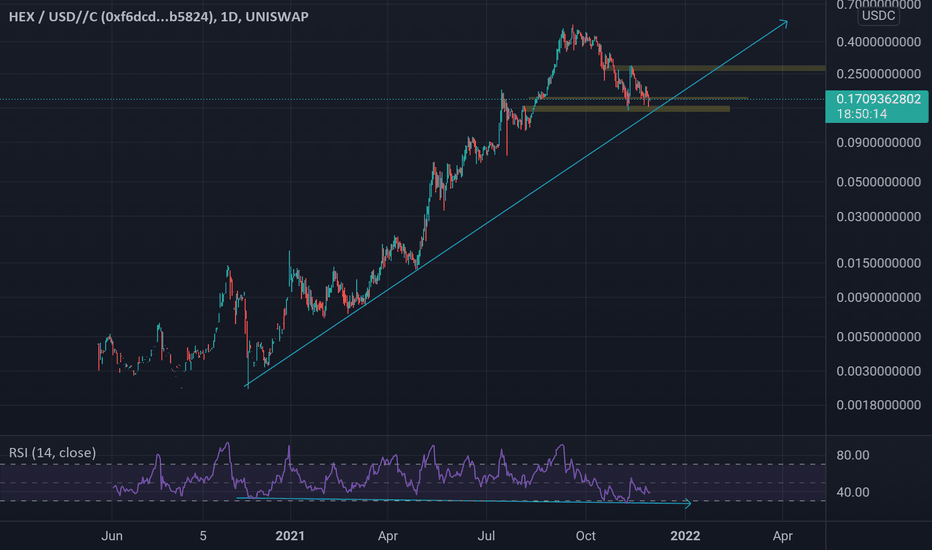Click the 0.0018000000 price axis label

(879, 405)
